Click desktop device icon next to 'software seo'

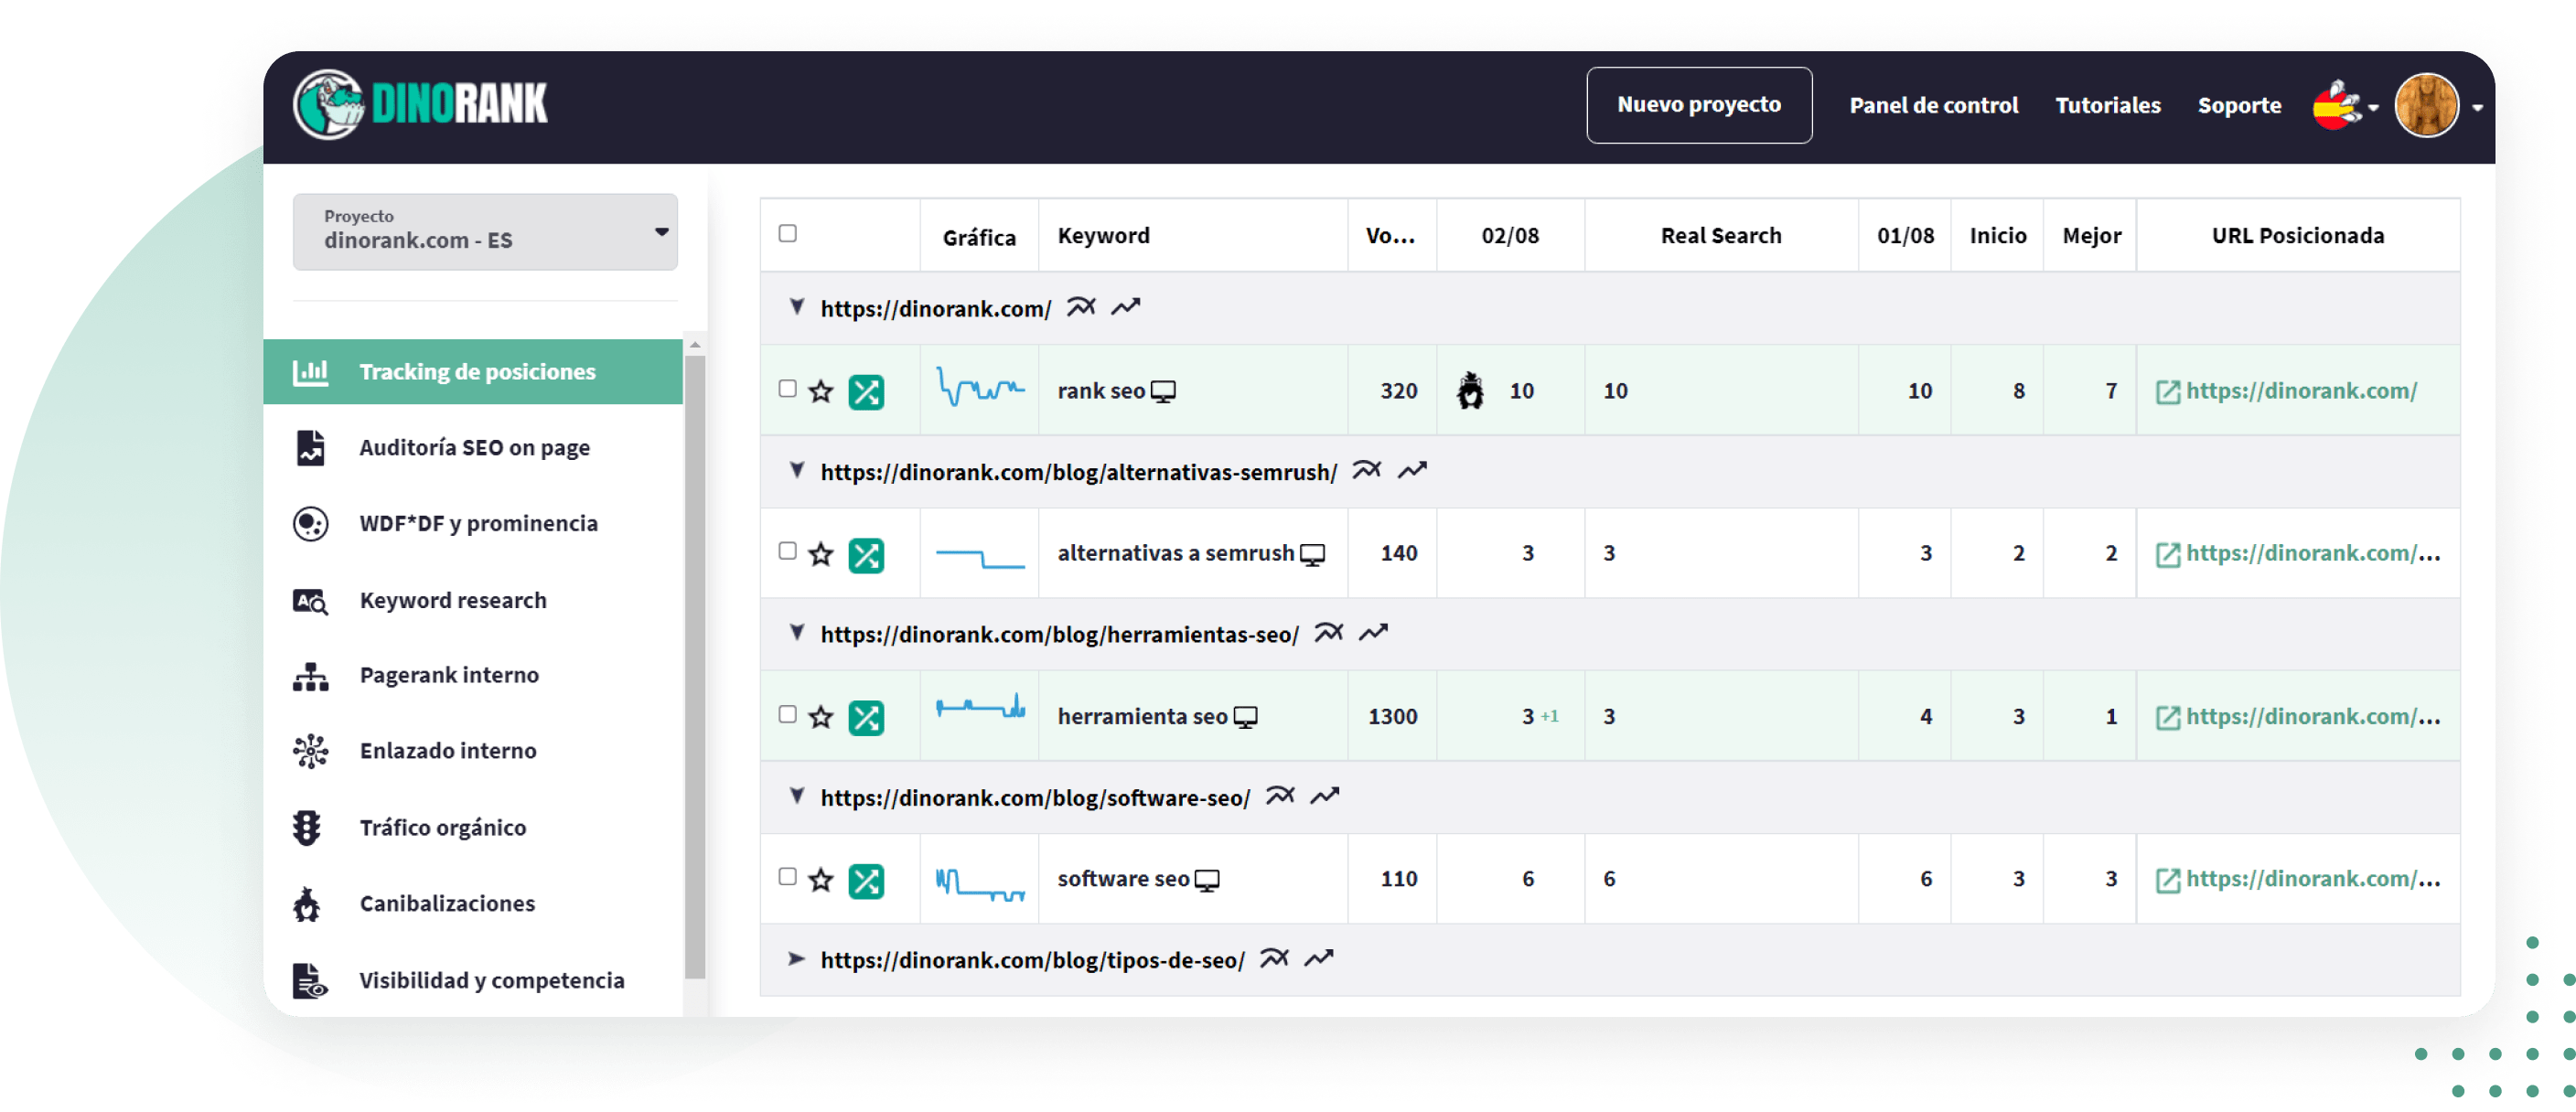point(1207,881)
